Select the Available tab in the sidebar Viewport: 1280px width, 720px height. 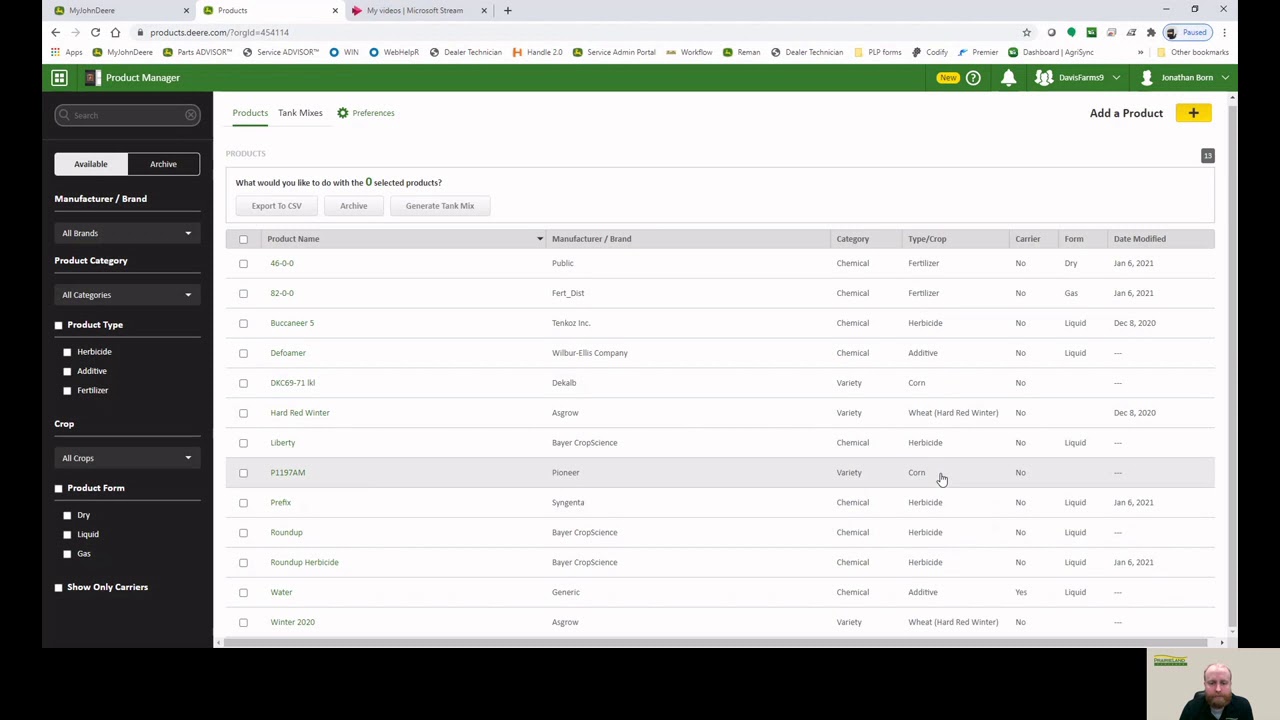coord(91,164)
